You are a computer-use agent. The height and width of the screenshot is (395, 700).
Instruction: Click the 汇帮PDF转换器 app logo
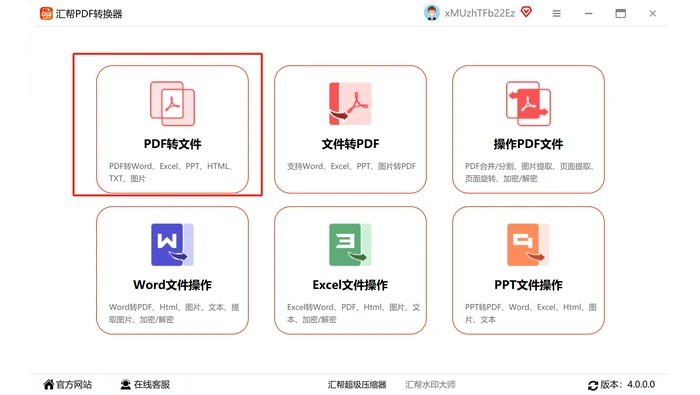(46, 13)
